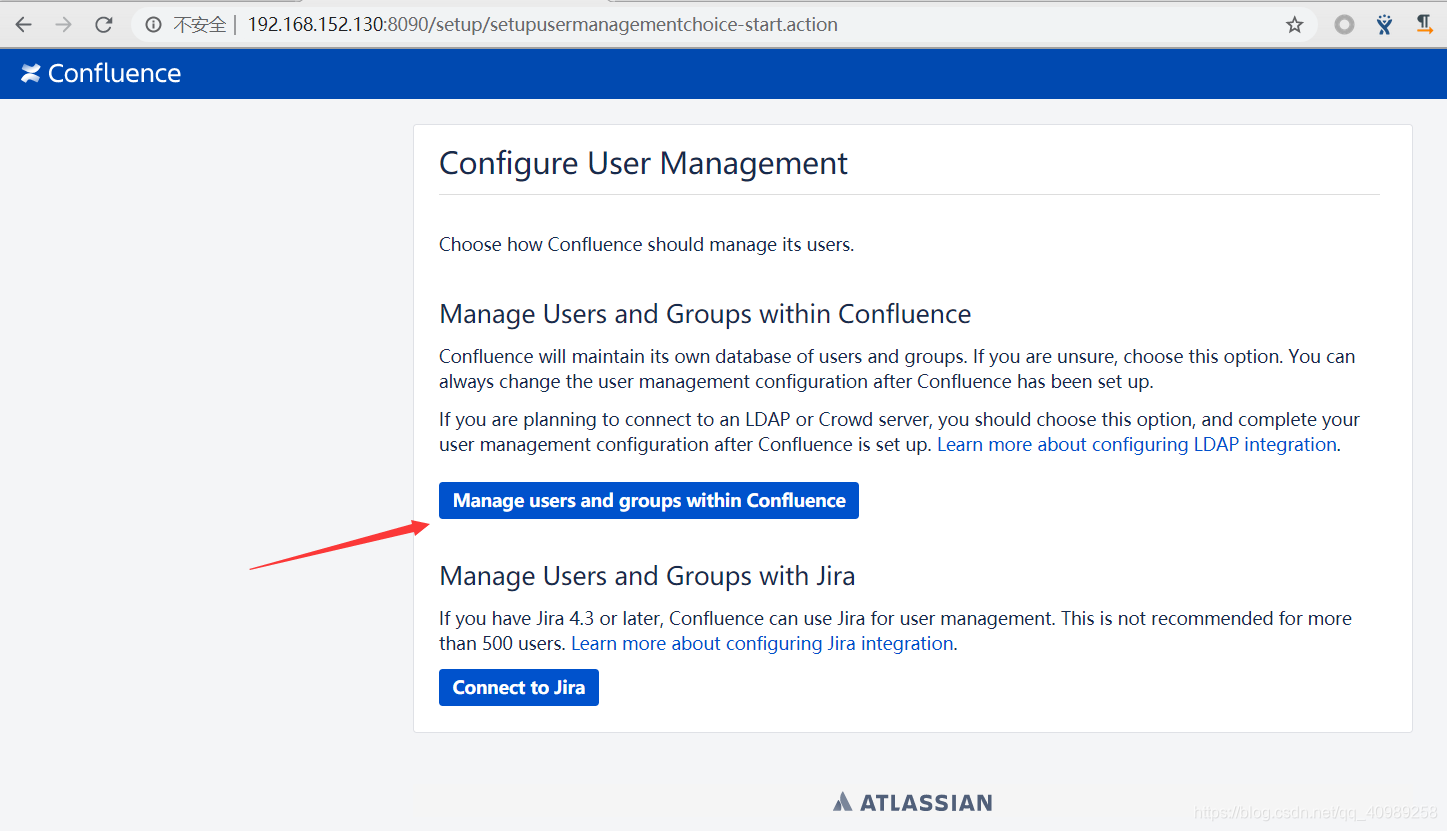Open the blue figure browser extension
This screenshot has width=1447, height=831.
coord(1384,25)
